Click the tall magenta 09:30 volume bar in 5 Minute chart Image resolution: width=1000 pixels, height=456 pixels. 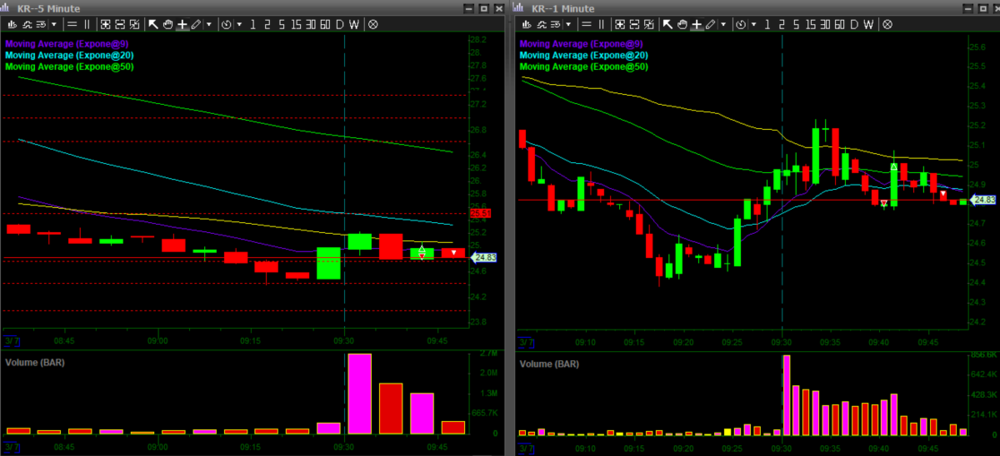click(x=360, y=393)
